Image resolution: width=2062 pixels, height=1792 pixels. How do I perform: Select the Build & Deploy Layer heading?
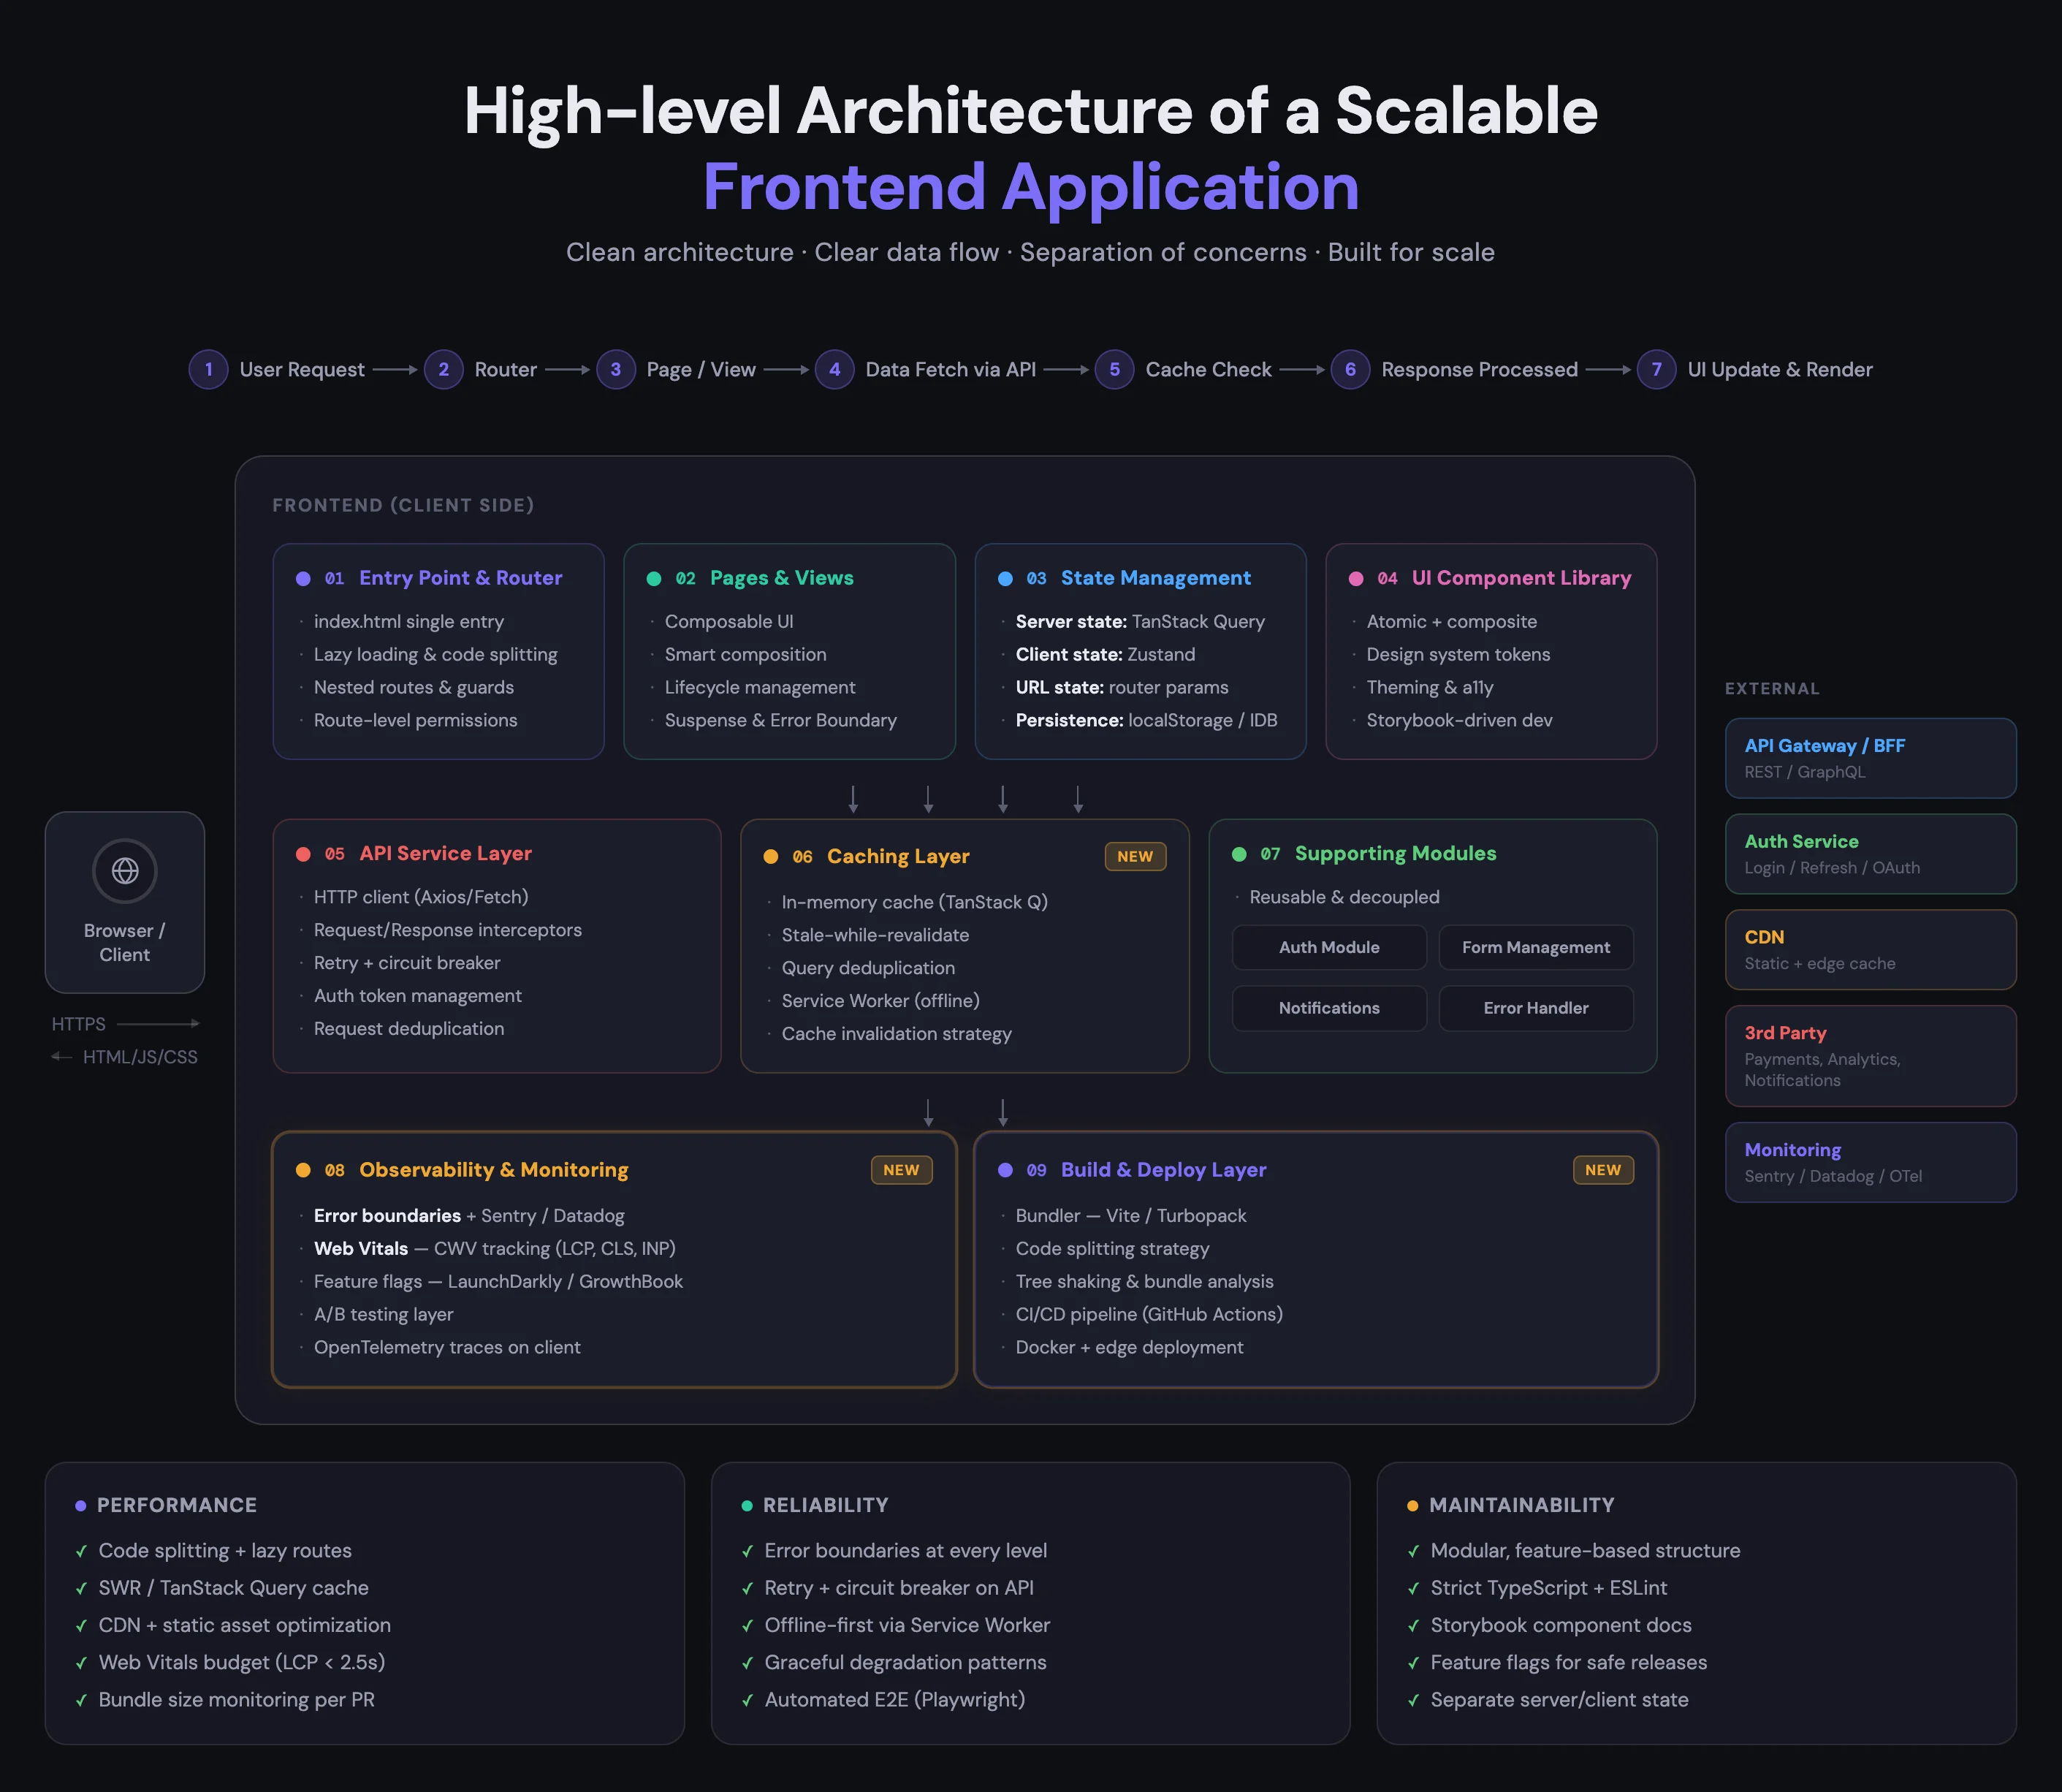[x=1163, y=1169]
